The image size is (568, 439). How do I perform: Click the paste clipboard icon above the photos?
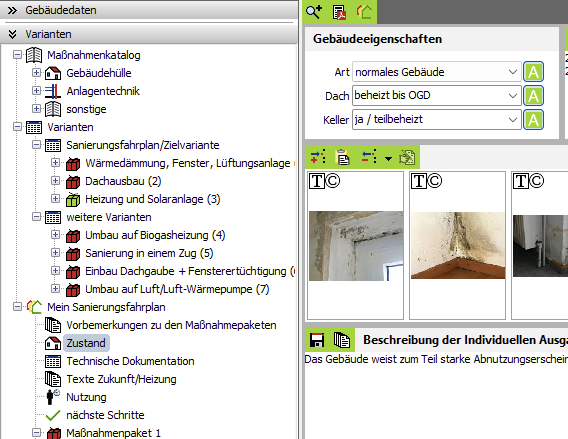click(342, 158)
